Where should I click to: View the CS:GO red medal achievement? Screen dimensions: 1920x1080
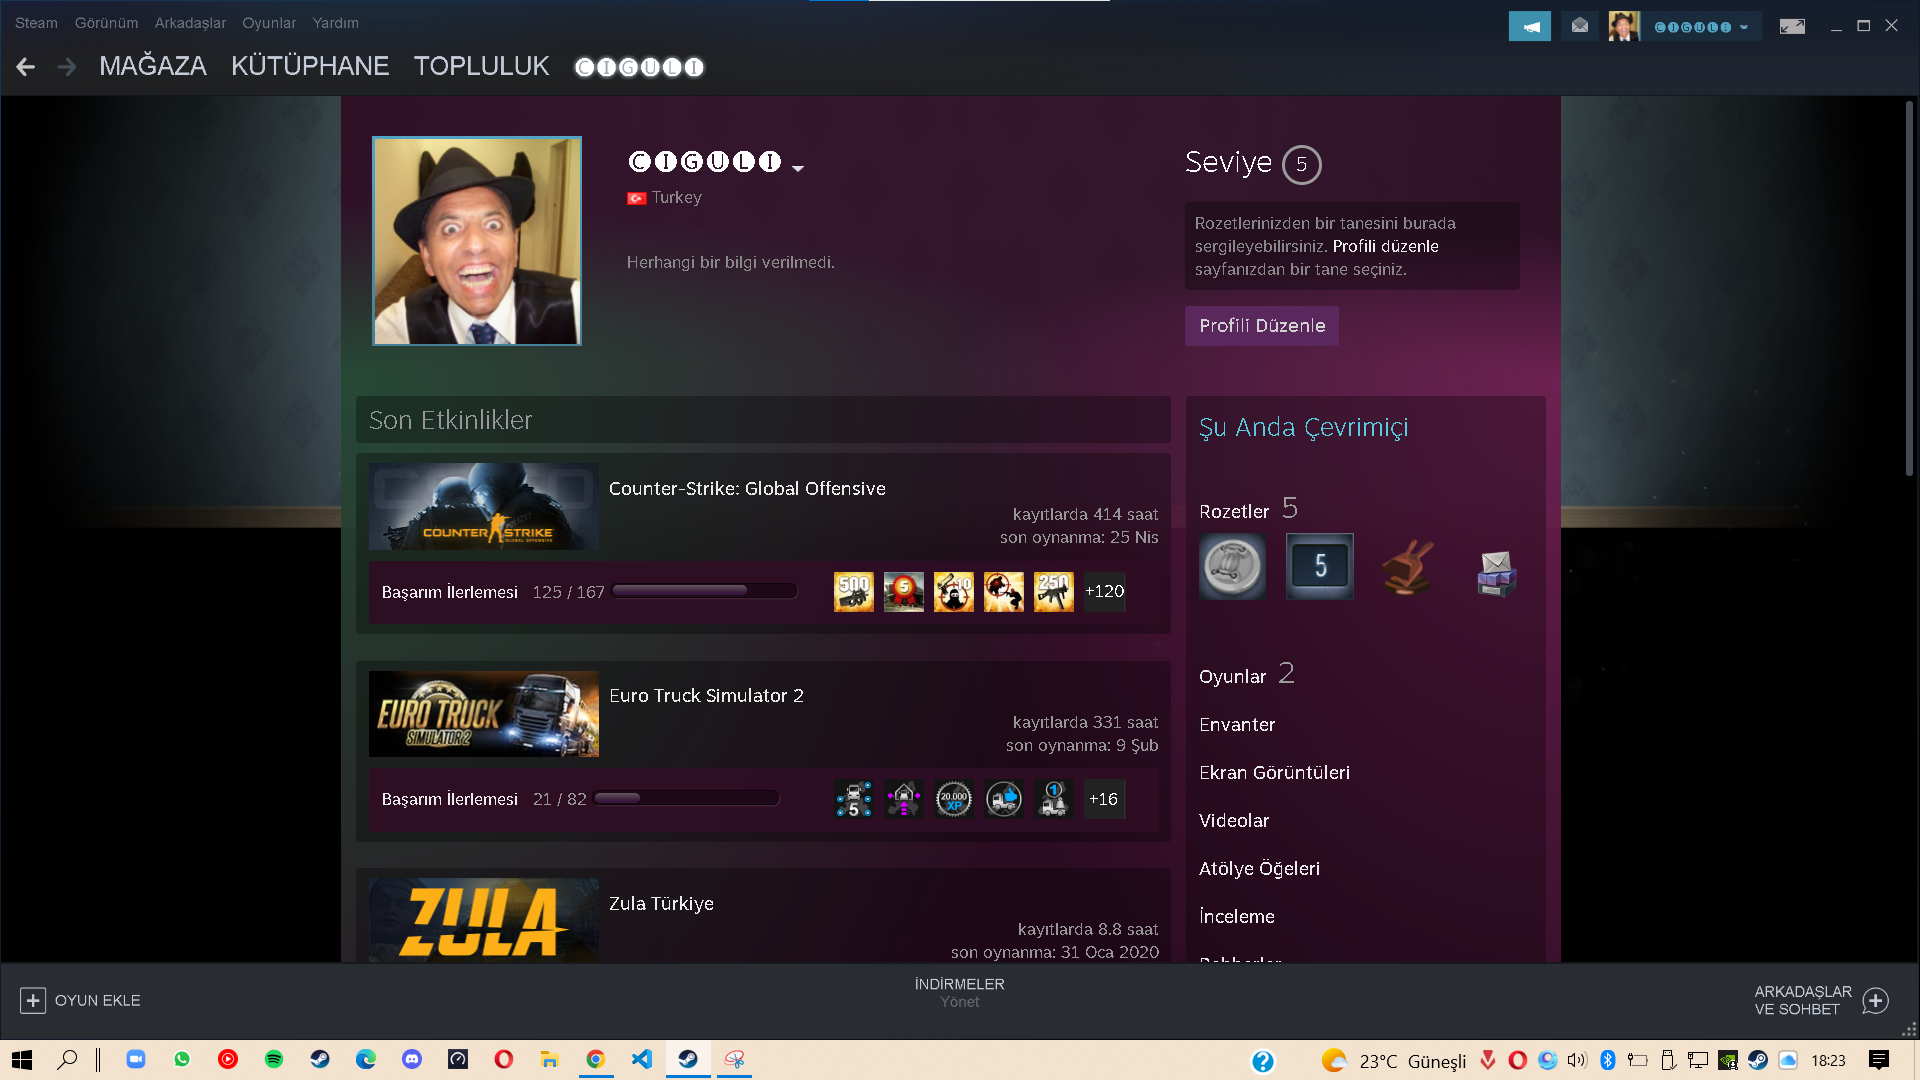click(904, 592)
